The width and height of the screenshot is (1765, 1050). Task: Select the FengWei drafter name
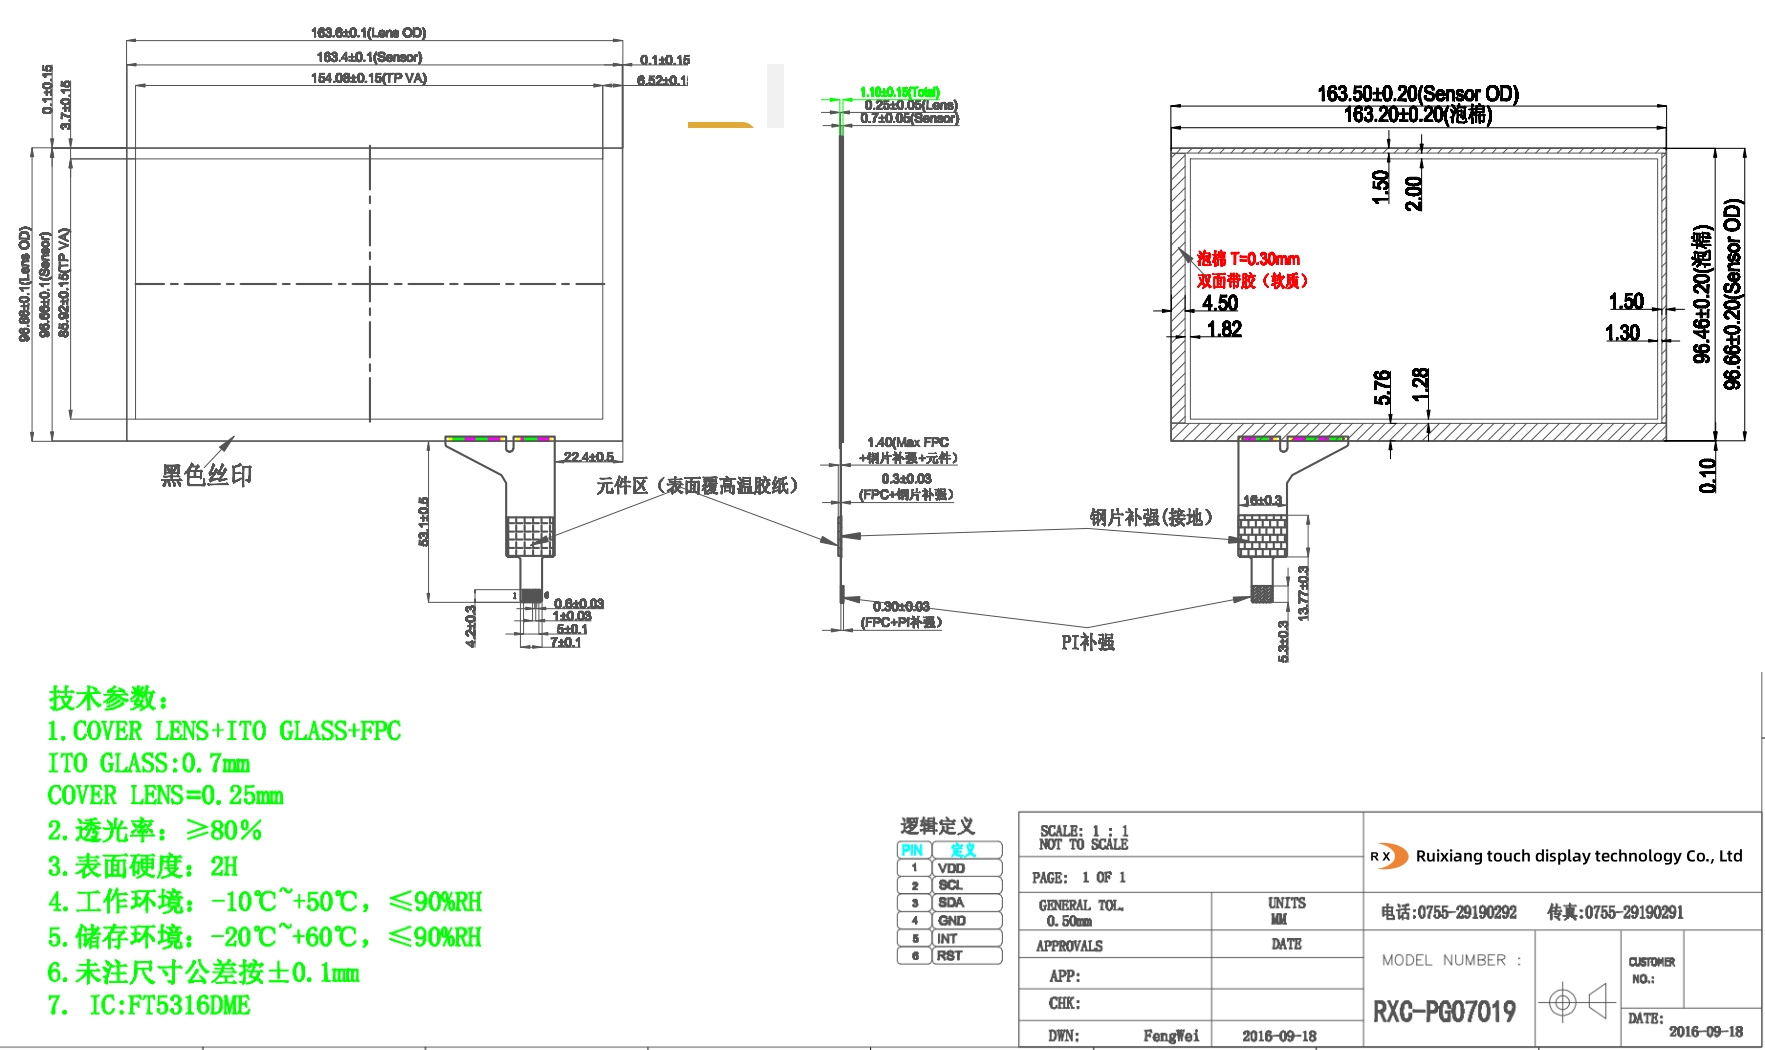click(1171, 1036)
